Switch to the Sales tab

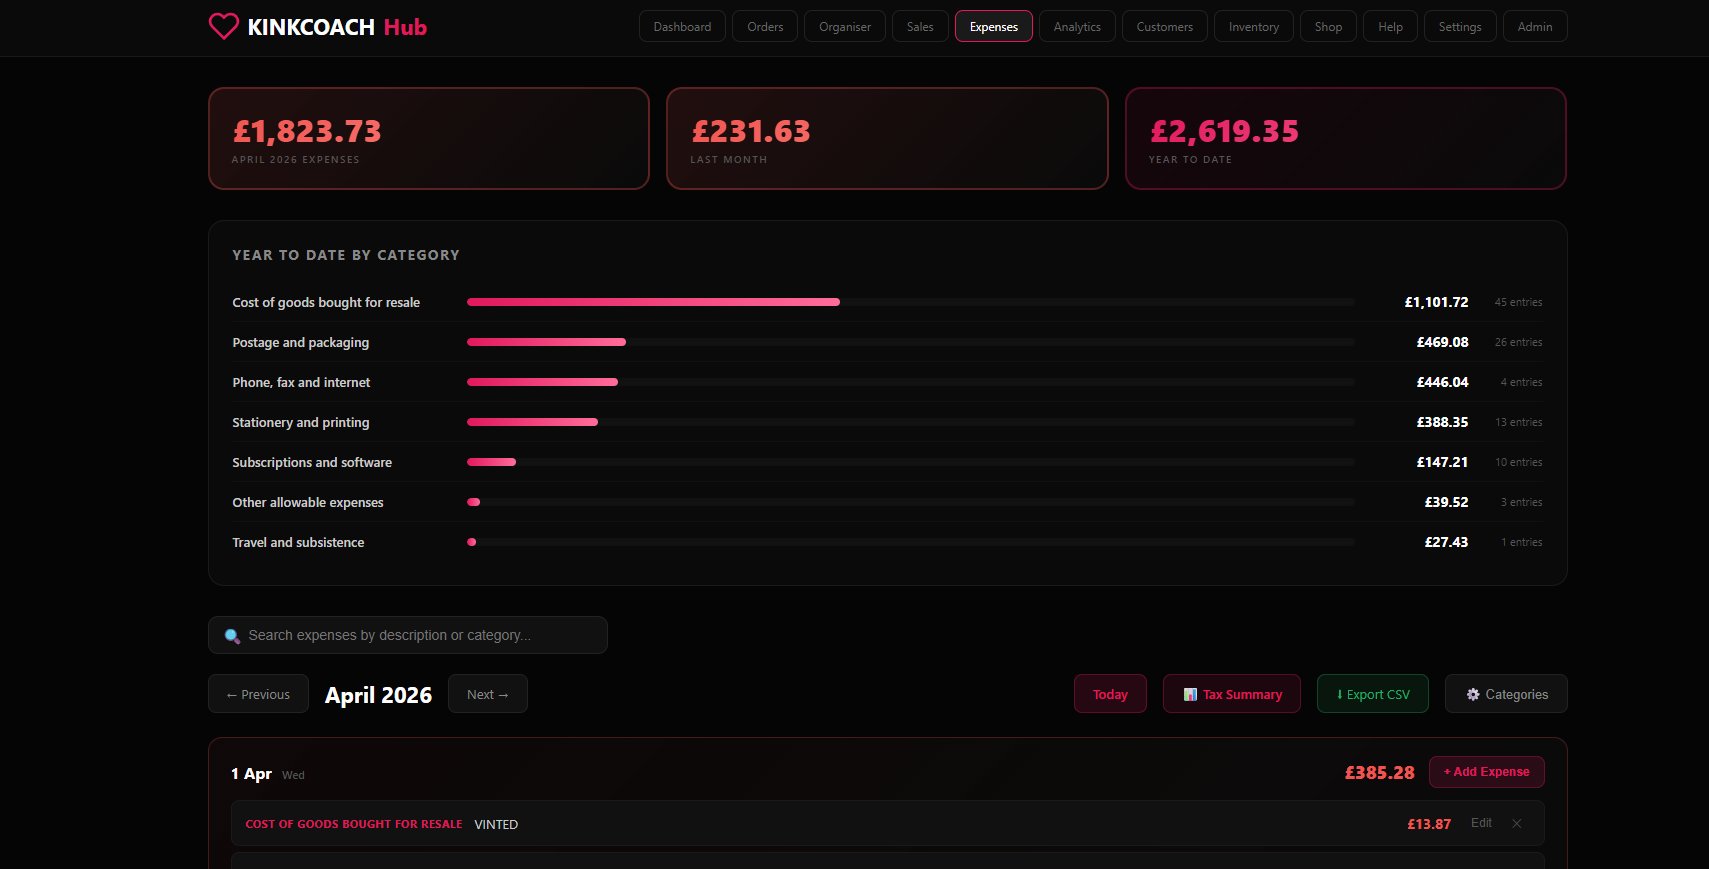(x=920, y=27)
